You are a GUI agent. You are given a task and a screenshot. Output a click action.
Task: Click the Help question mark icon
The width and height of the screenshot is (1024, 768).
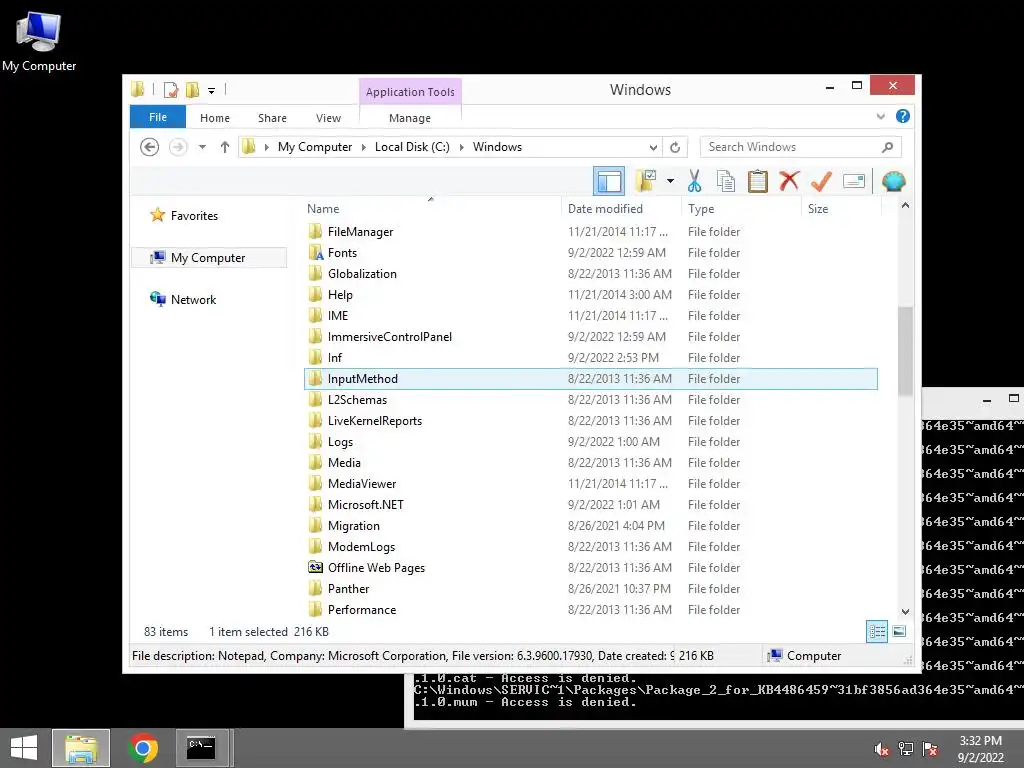[903, 116]
